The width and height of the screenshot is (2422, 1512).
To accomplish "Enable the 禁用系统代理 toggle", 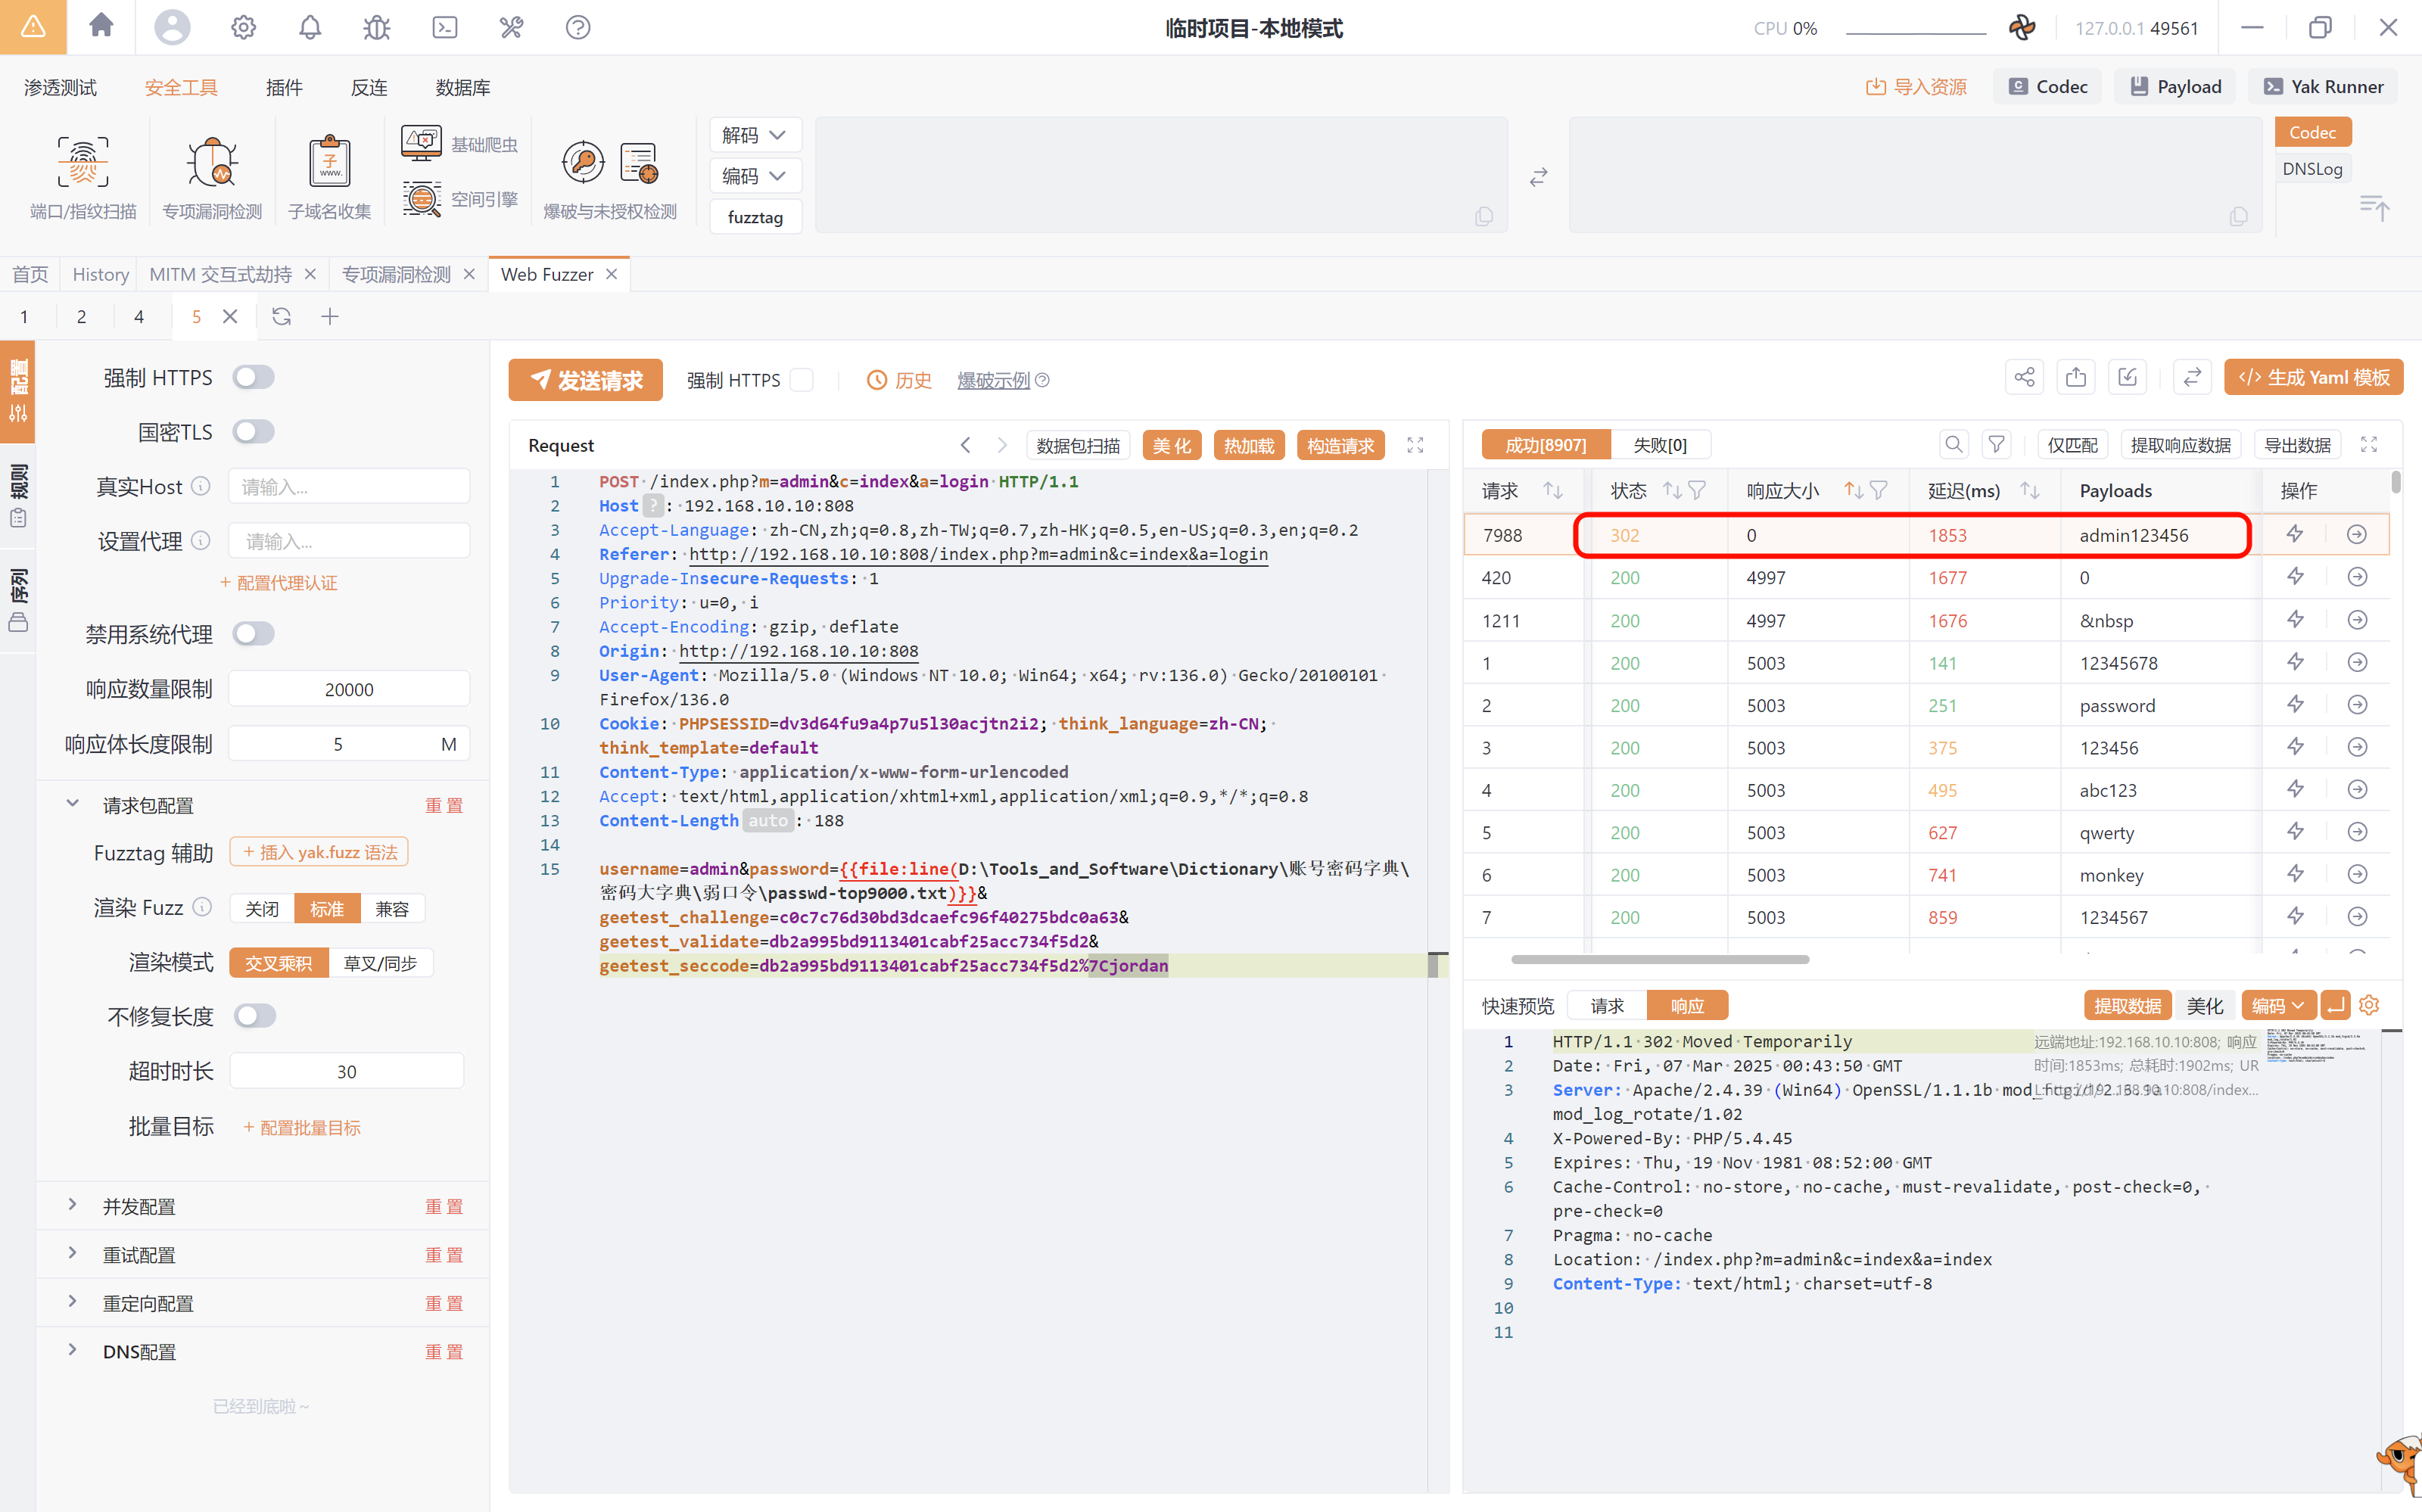I will tap(253, 634).
